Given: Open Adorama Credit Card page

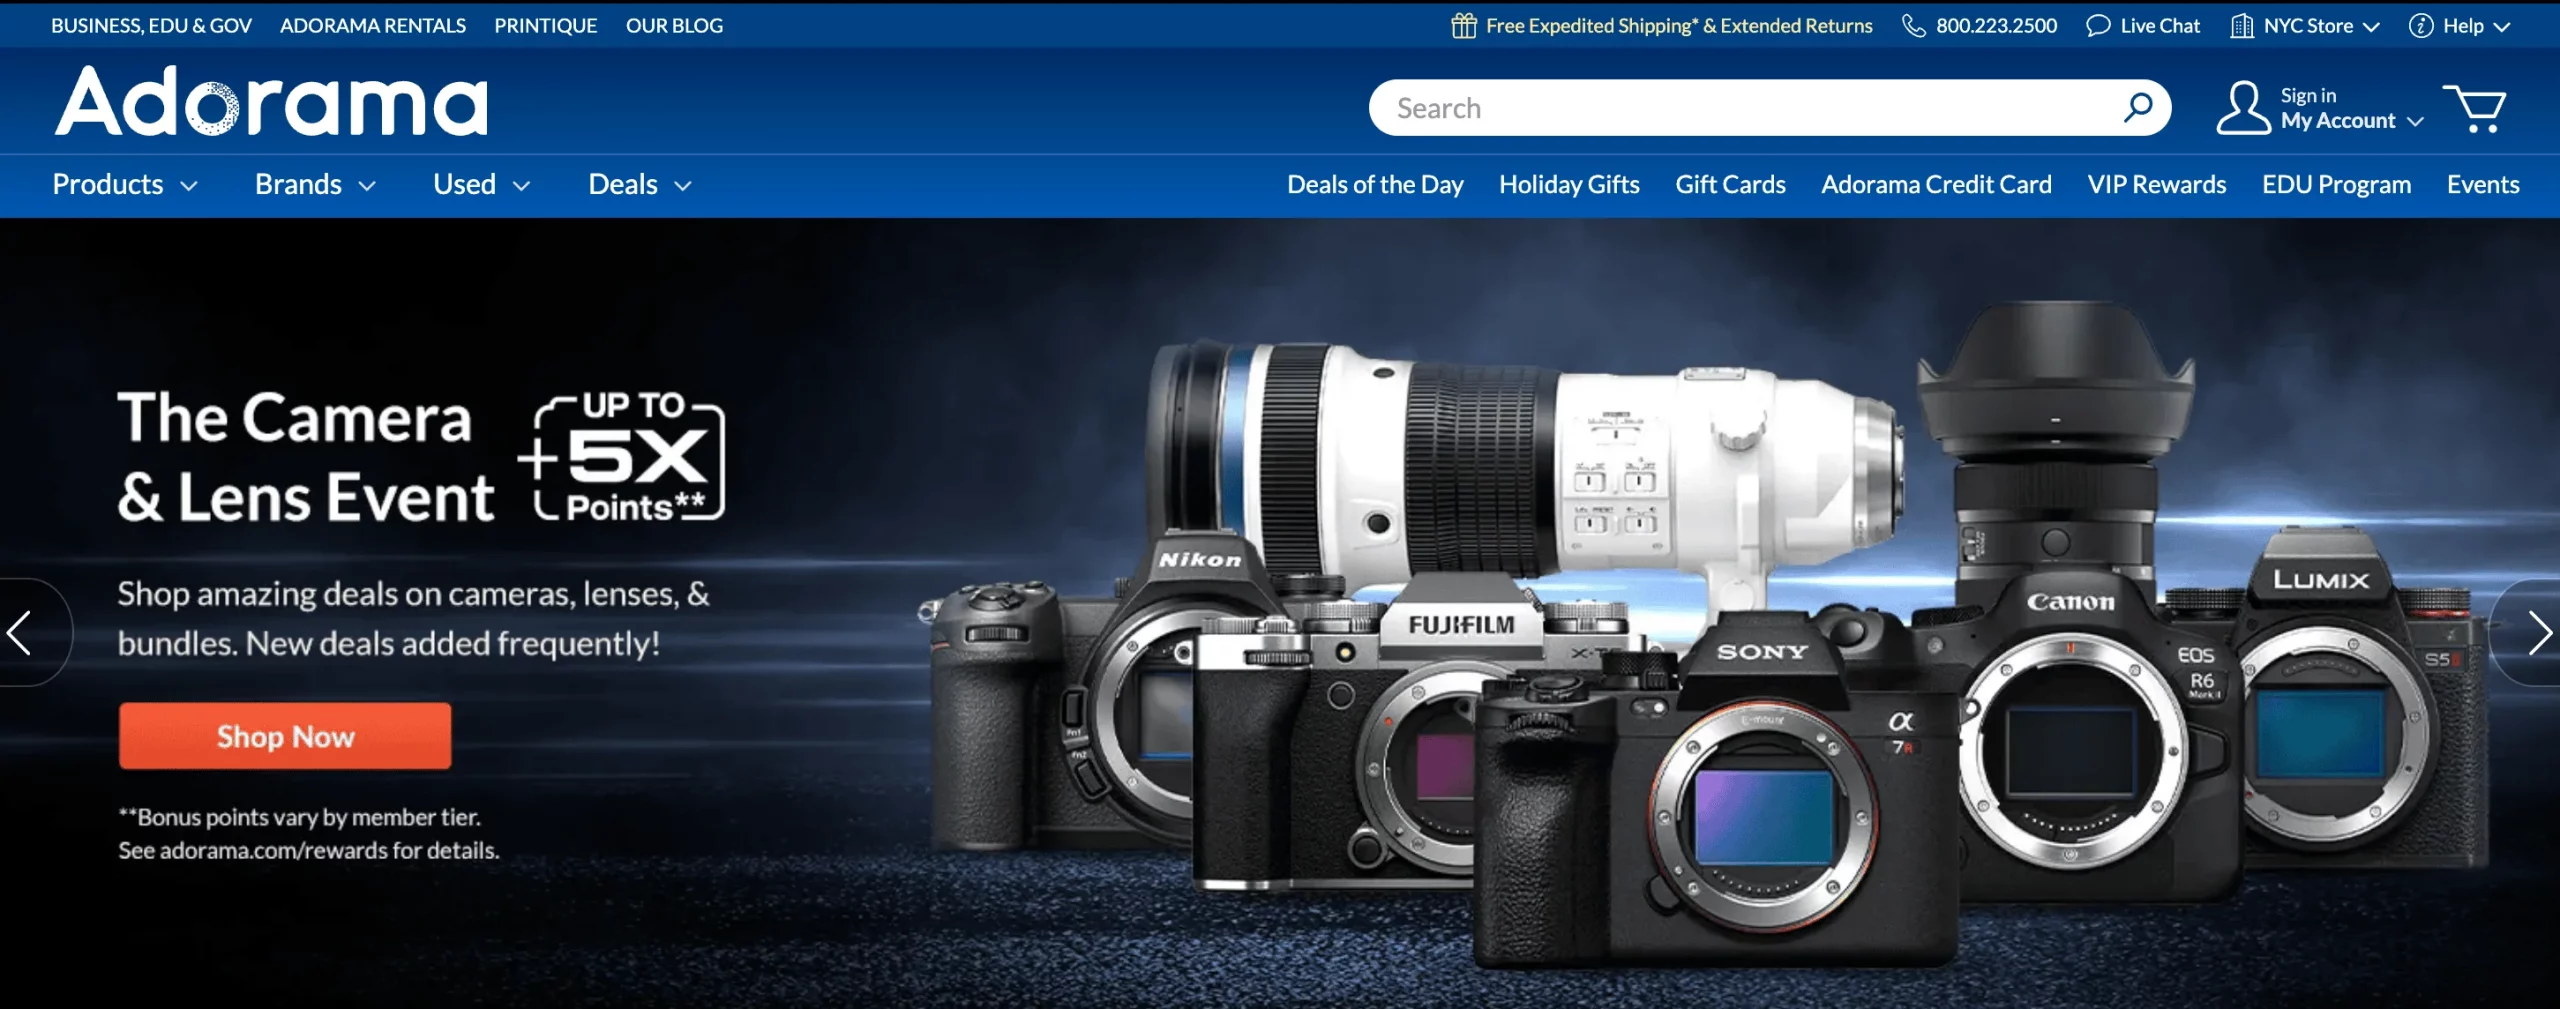Looking at the screenshot, I should click(x=1936, y=185).
